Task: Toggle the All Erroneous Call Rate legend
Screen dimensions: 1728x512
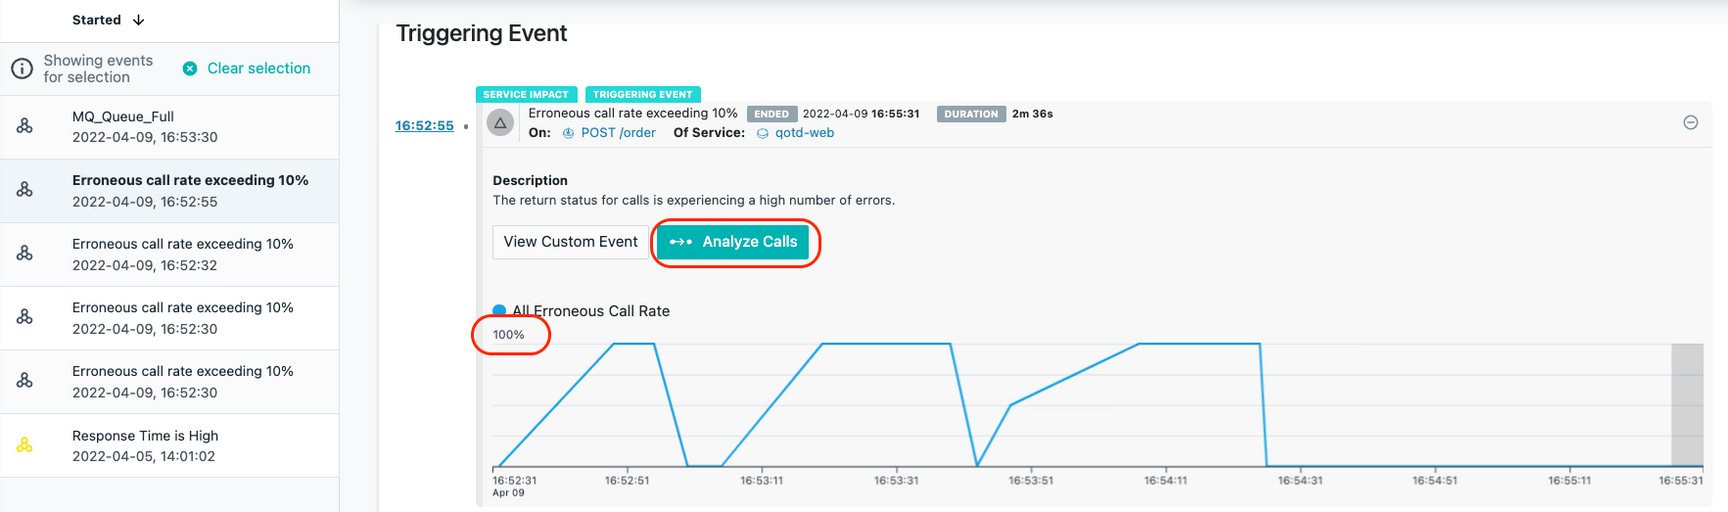Action: pos(499,311)
